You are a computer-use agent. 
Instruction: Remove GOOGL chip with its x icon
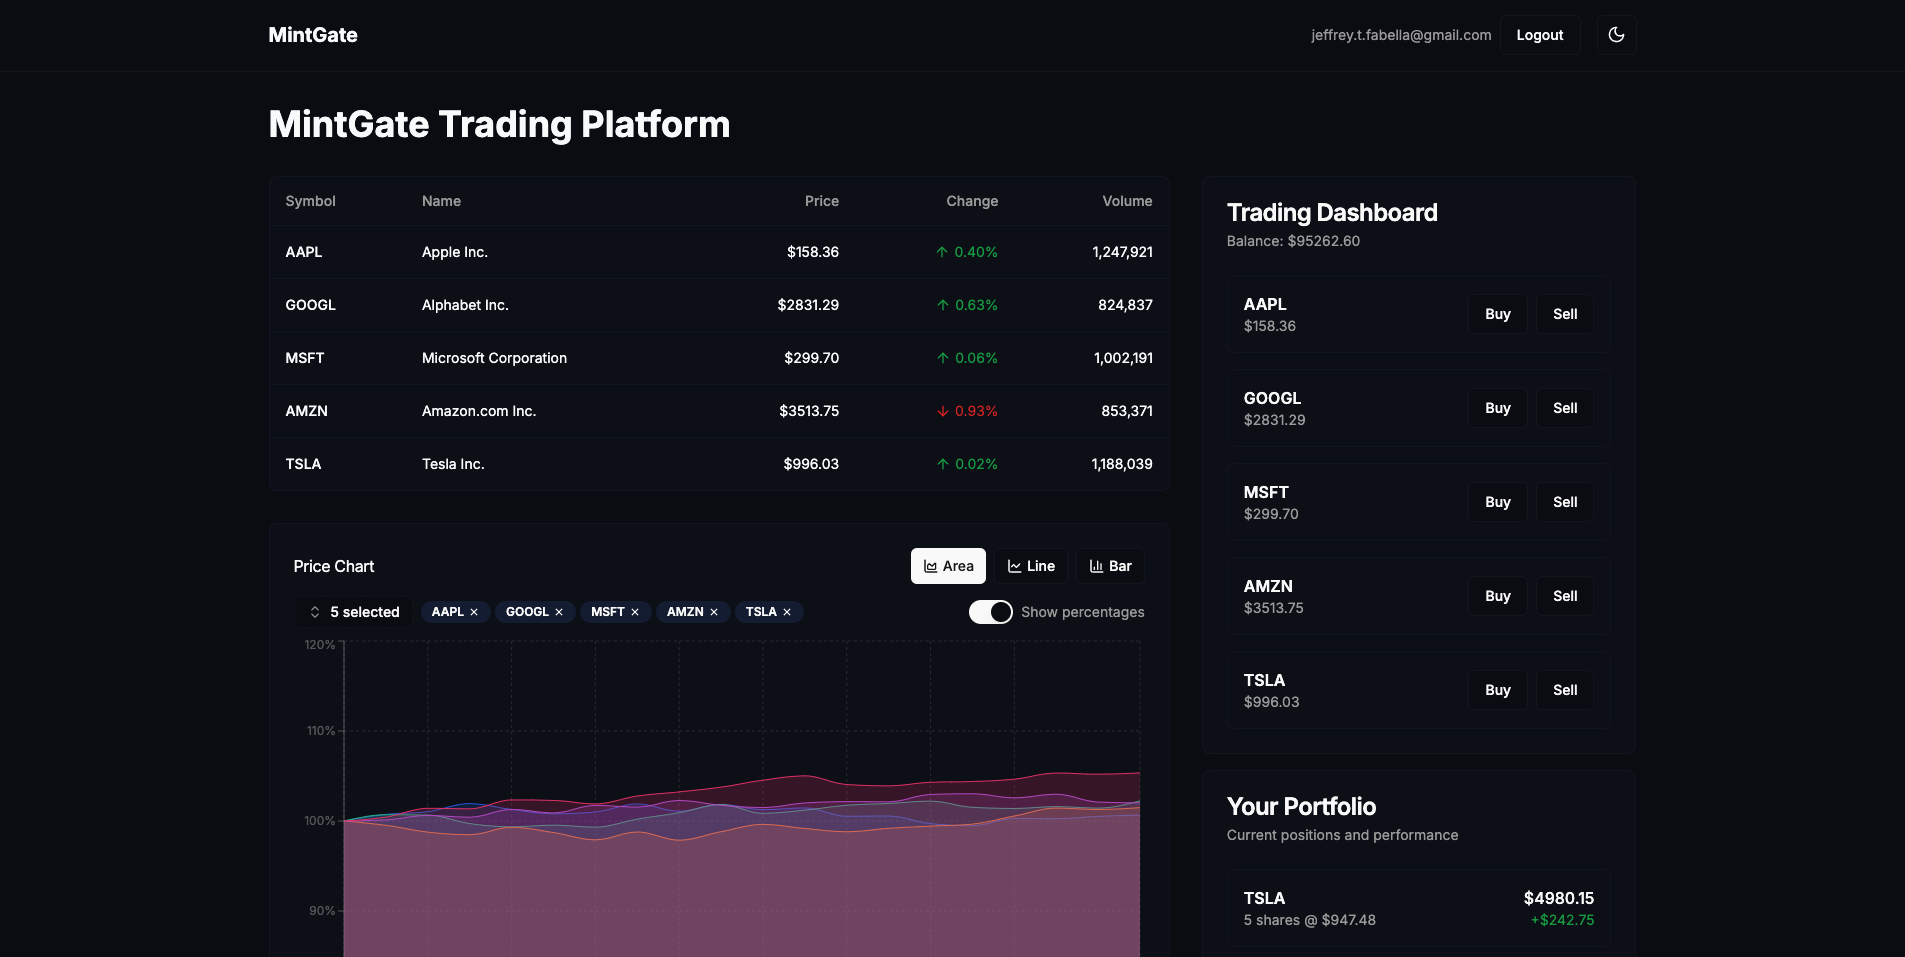559,612
